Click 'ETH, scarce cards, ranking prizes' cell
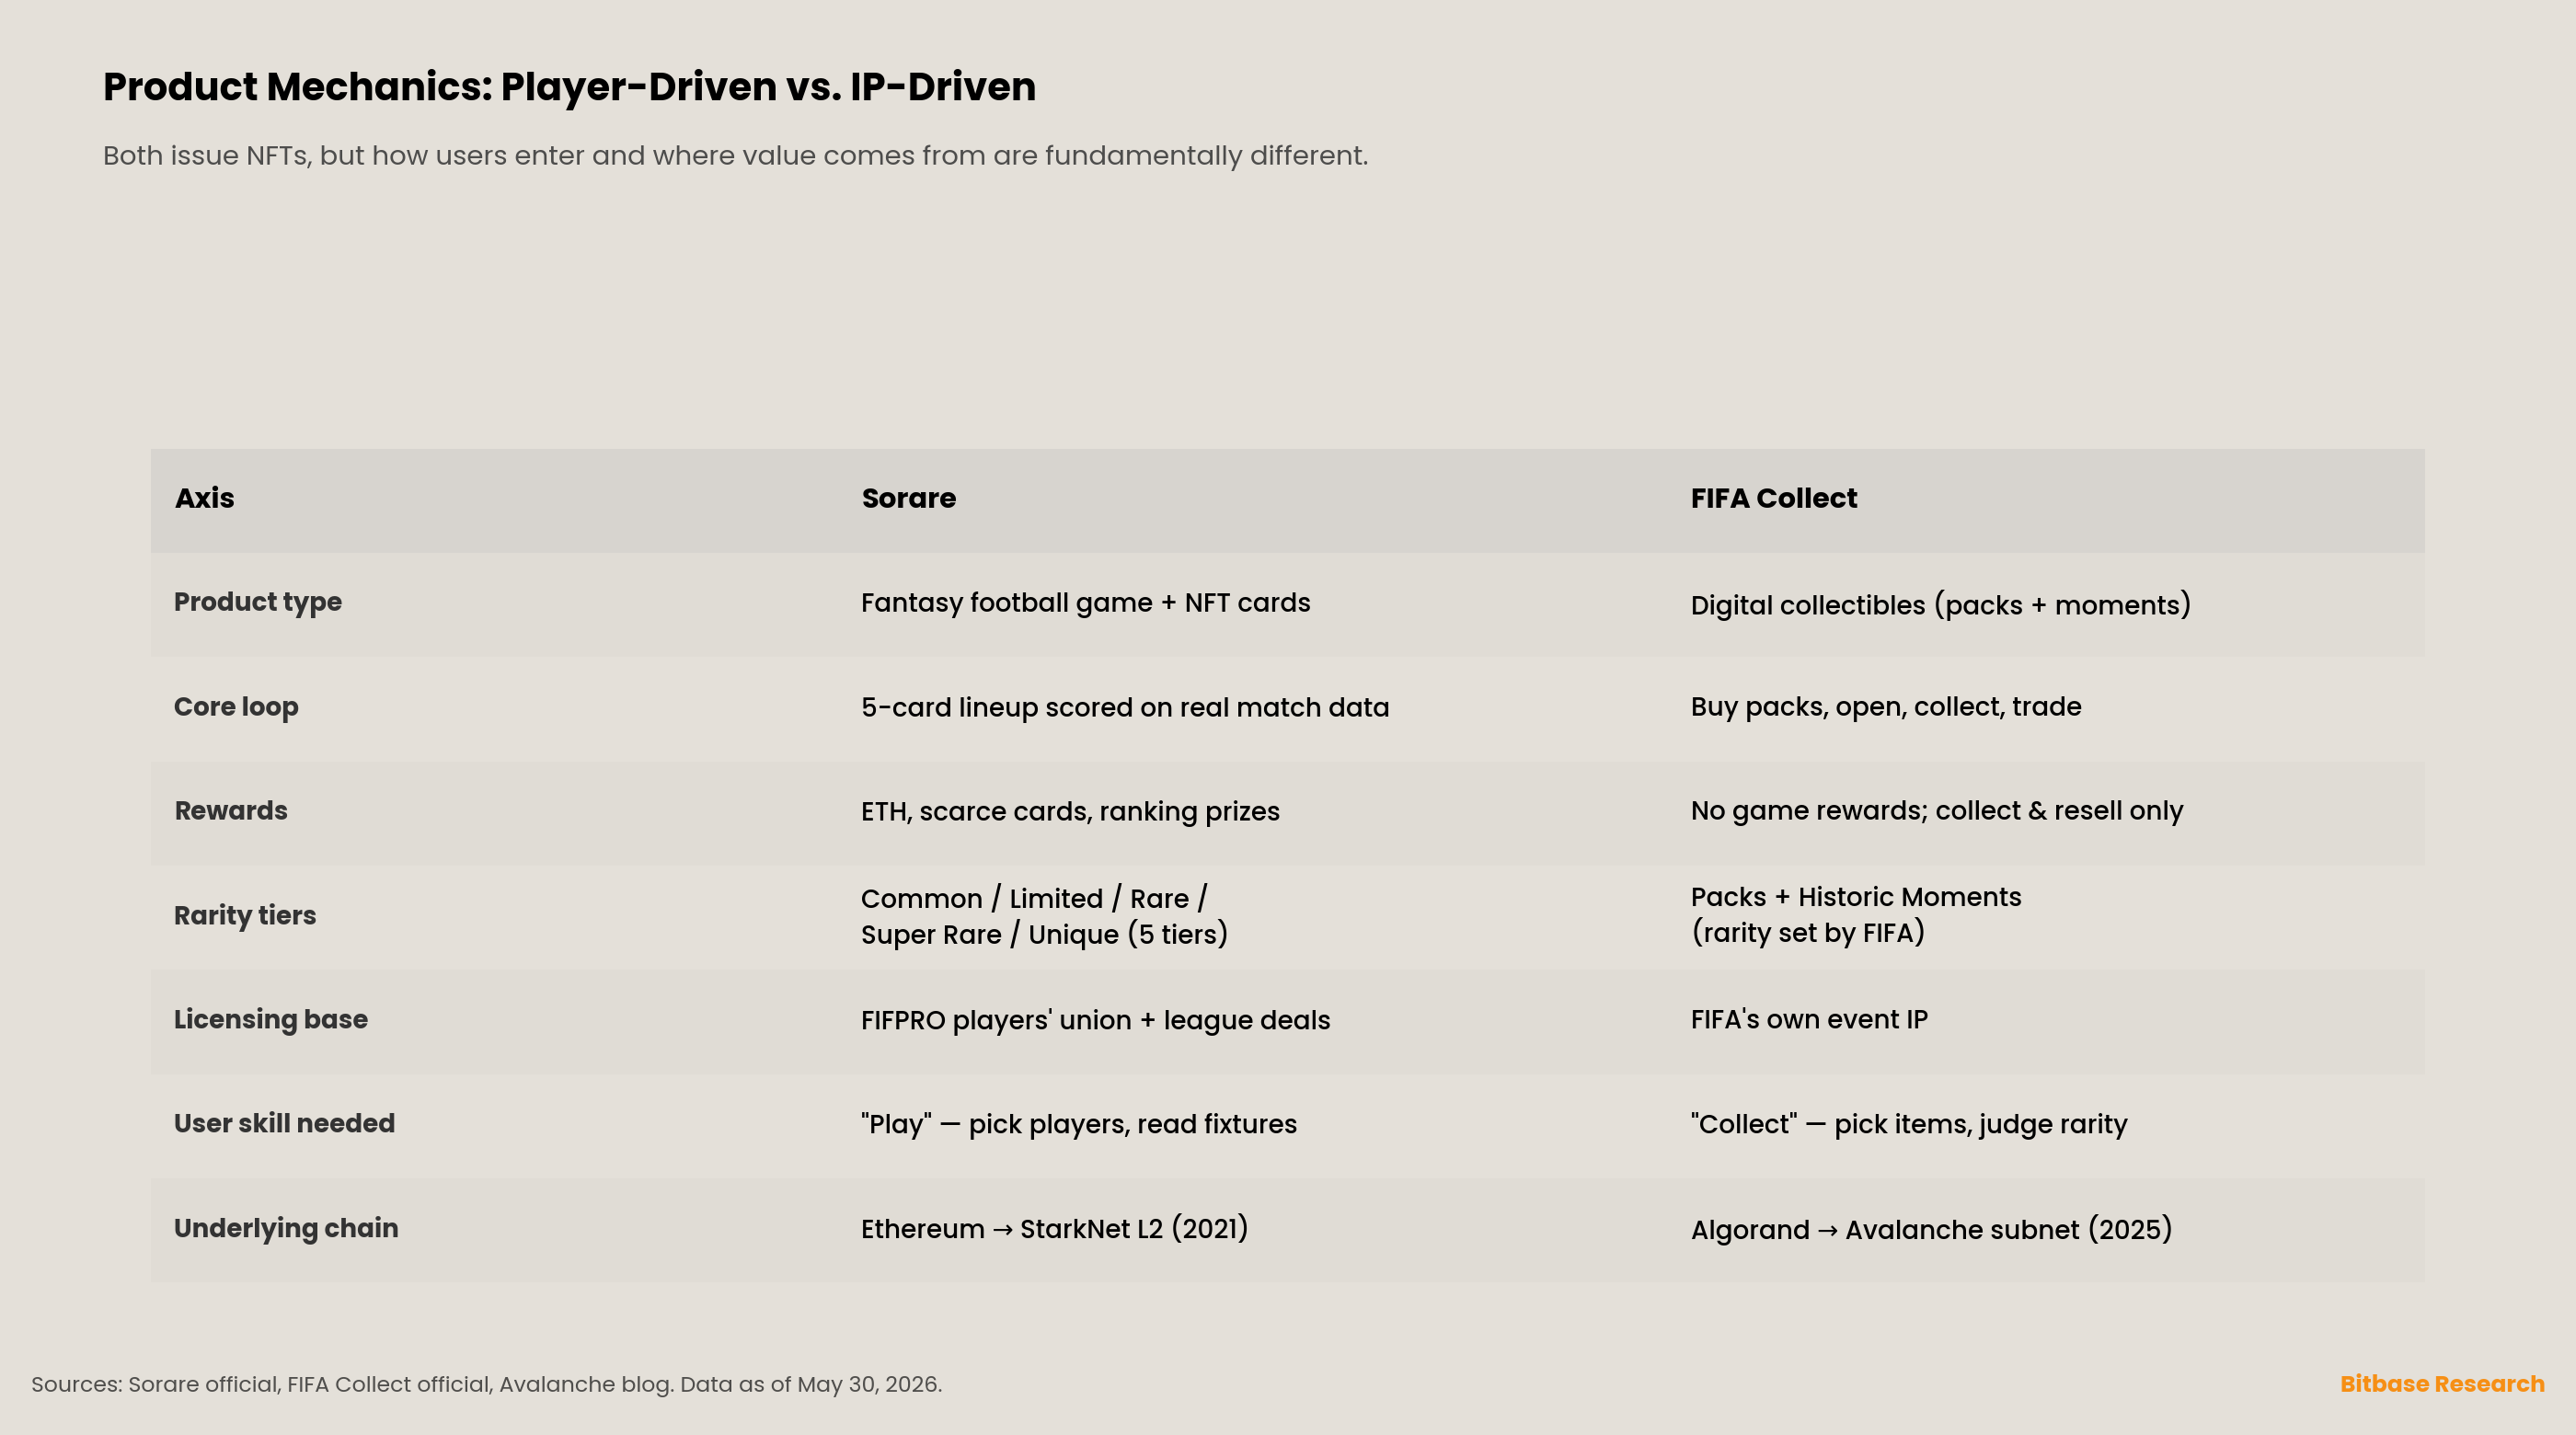The image size is (2576, 1435). (1070, 811)
